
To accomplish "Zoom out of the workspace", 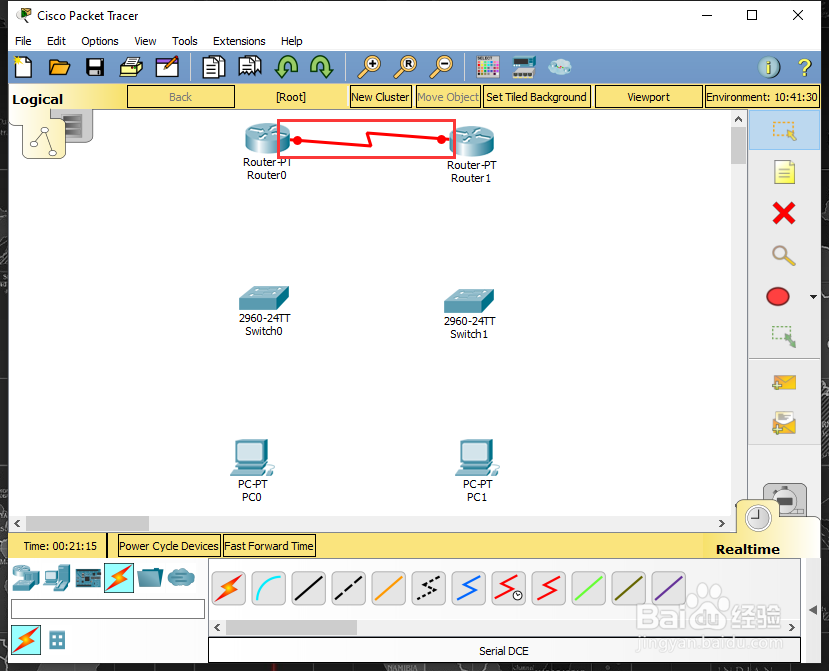I will pyautogui.click(x=441, y=67).
